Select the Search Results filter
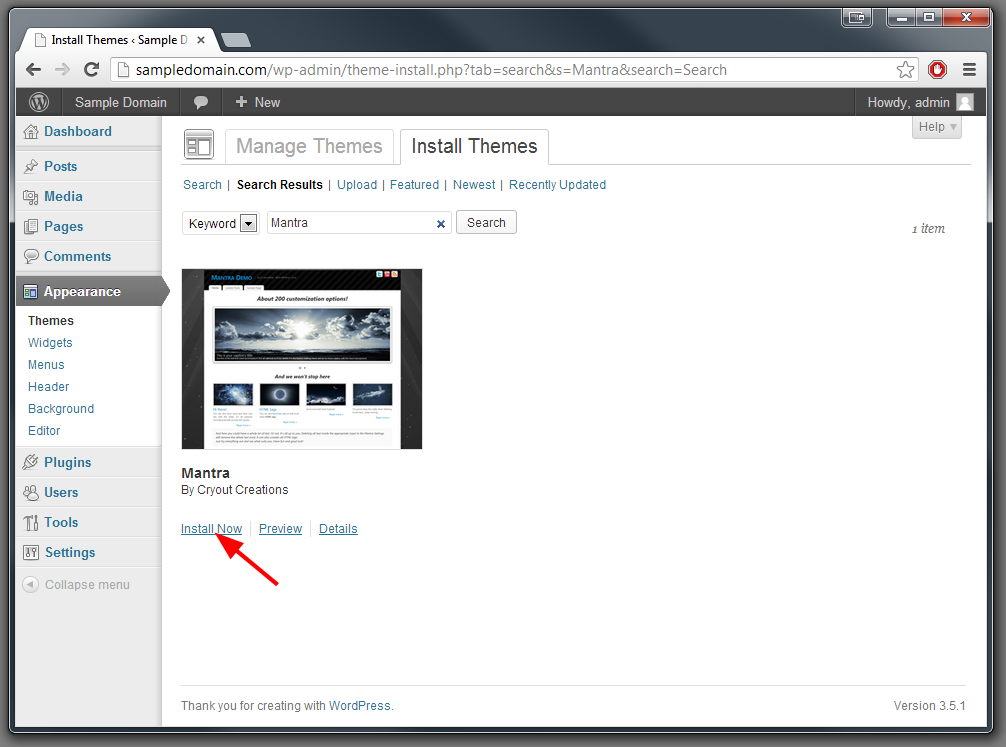Image resolution: width=1006 pixels, height=747 pixels. click(x=280, y=185)
